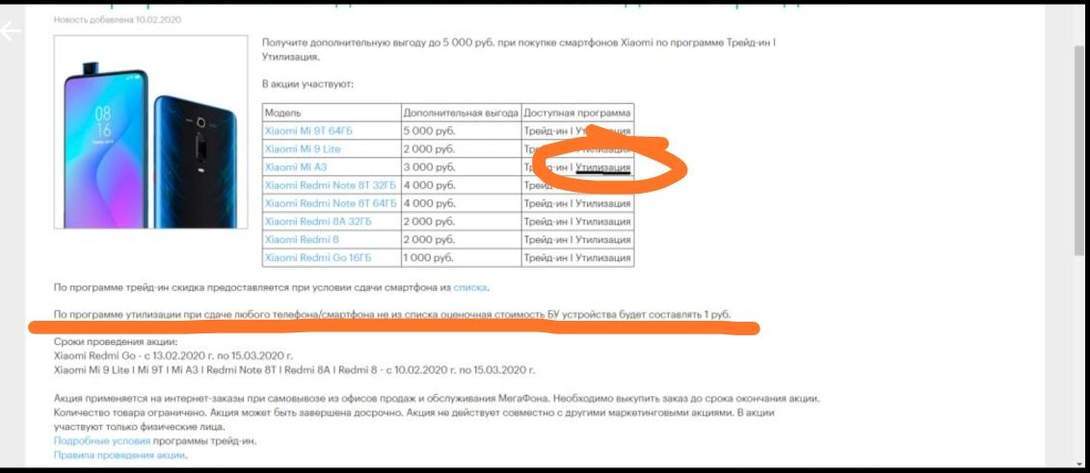1090x473 pixels.
Task: Go to the Xiaomi Redmi 8 link
Action: pos(300,239)
